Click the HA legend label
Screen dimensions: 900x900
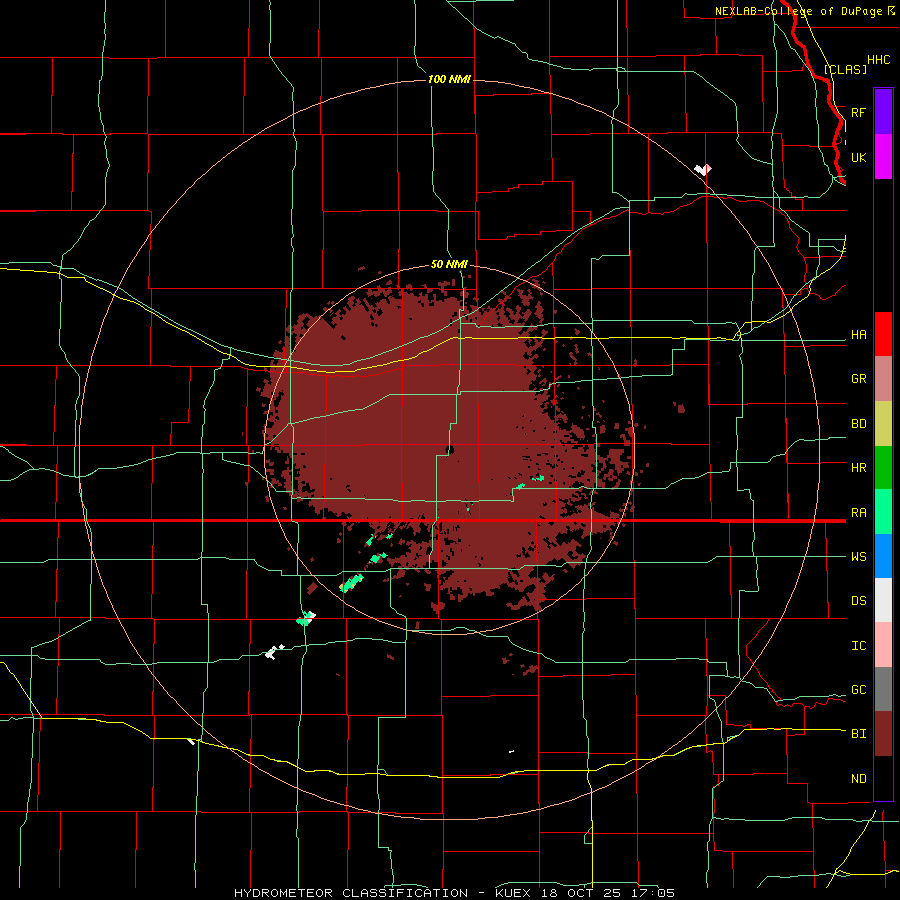click(x=858, y=335)
